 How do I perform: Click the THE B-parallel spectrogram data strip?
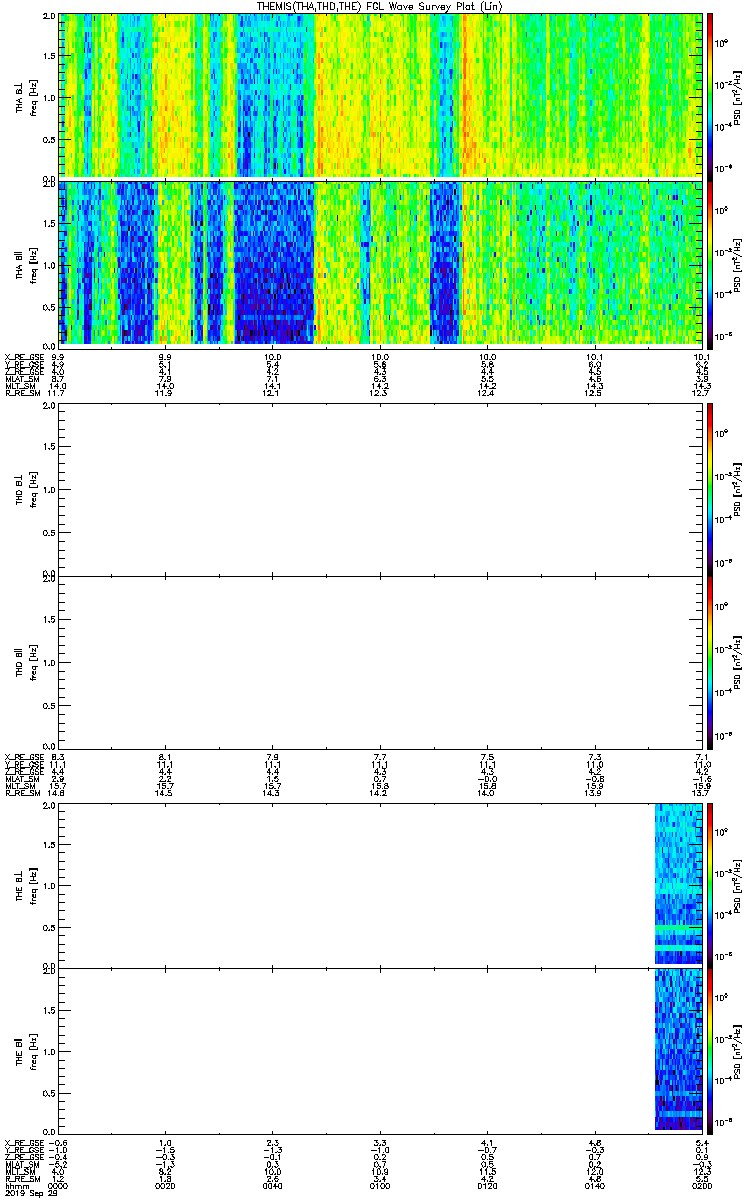point(678,1051)
